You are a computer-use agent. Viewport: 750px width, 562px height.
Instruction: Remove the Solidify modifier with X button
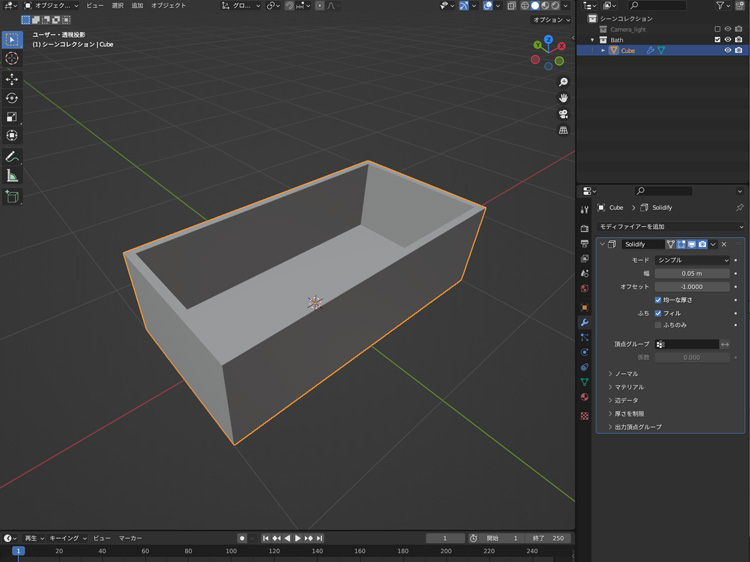pyautogui.click(x=724, y=244)
